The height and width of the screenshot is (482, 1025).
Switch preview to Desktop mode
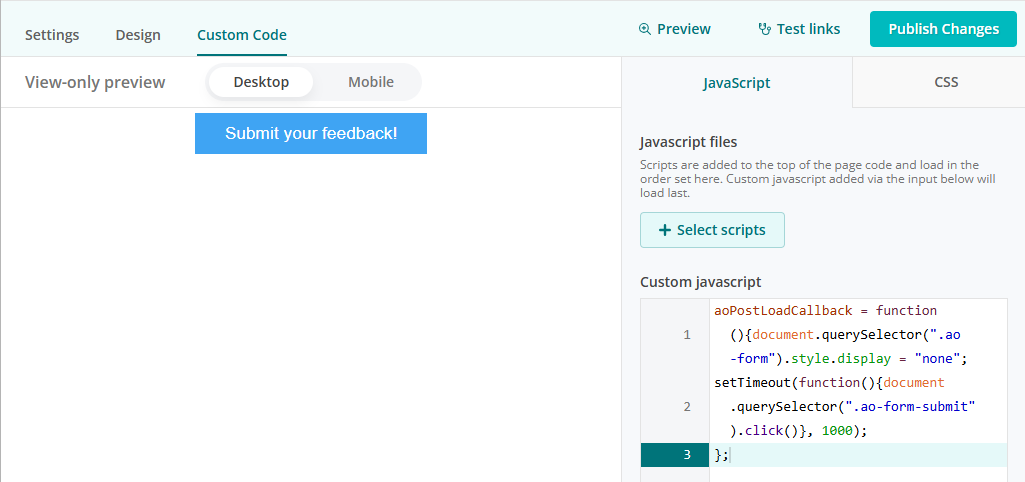[261, 82]
